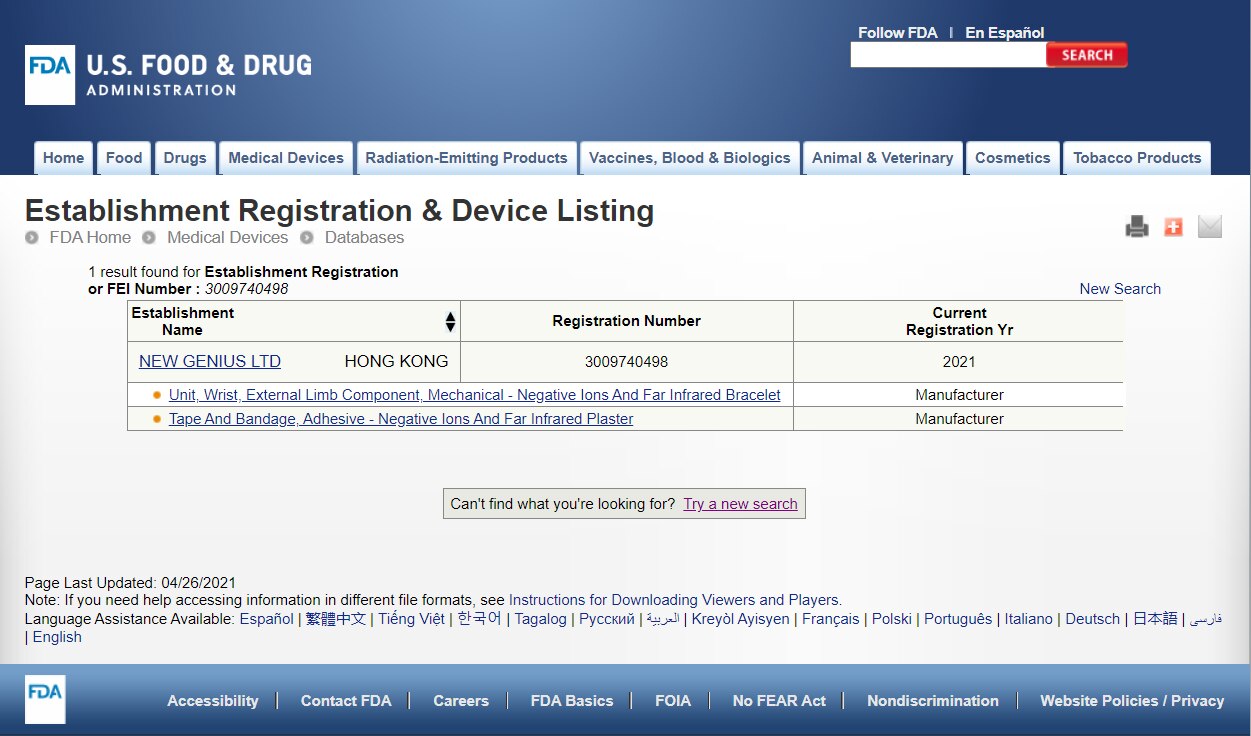Select Deutsch language assistance
Screen dimensions: 1251x736
pos(1093,619)
